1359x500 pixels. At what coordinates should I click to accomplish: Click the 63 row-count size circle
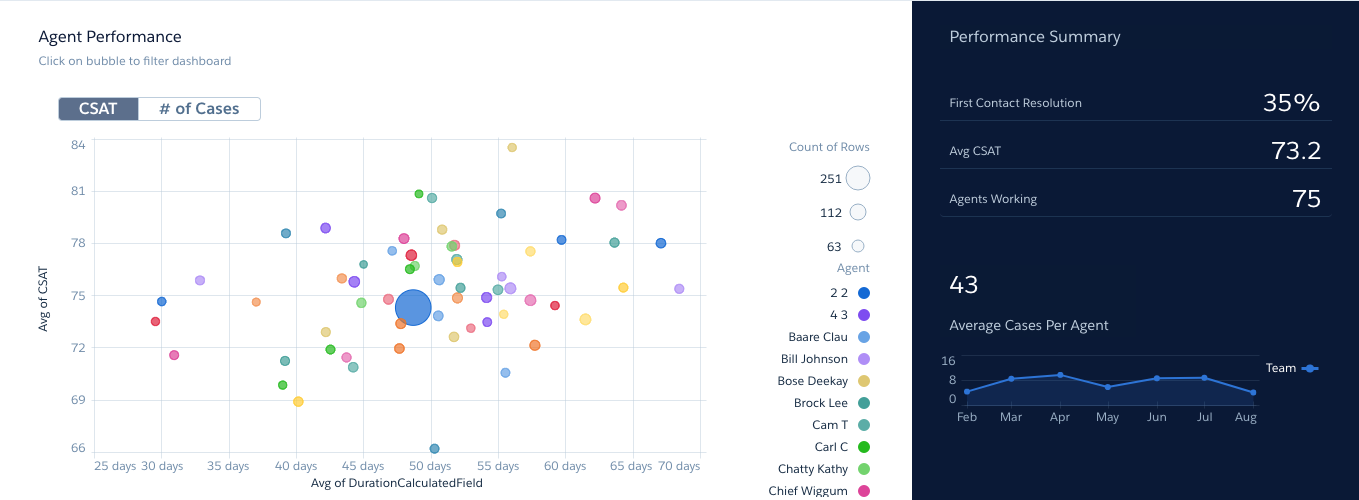[x=858, y=246]
